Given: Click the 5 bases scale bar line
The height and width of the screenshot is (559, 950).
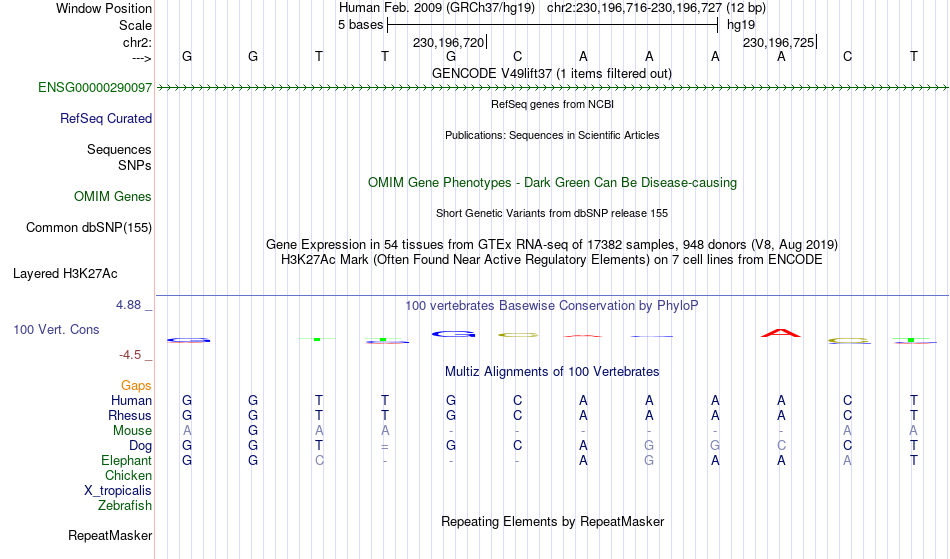Looking at the screenshot, I should point(553,25).
